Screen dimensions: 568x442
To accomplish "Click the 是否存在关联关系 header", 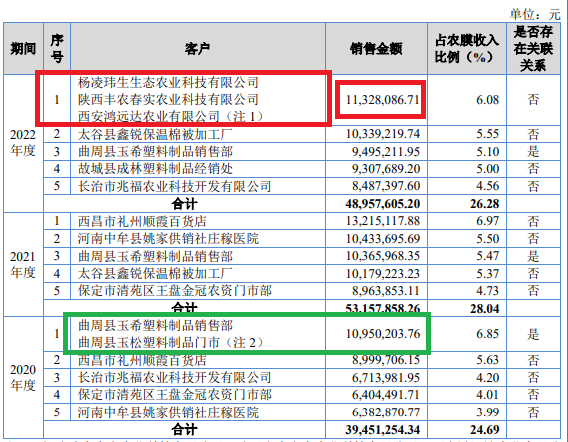I will (533, 48).
